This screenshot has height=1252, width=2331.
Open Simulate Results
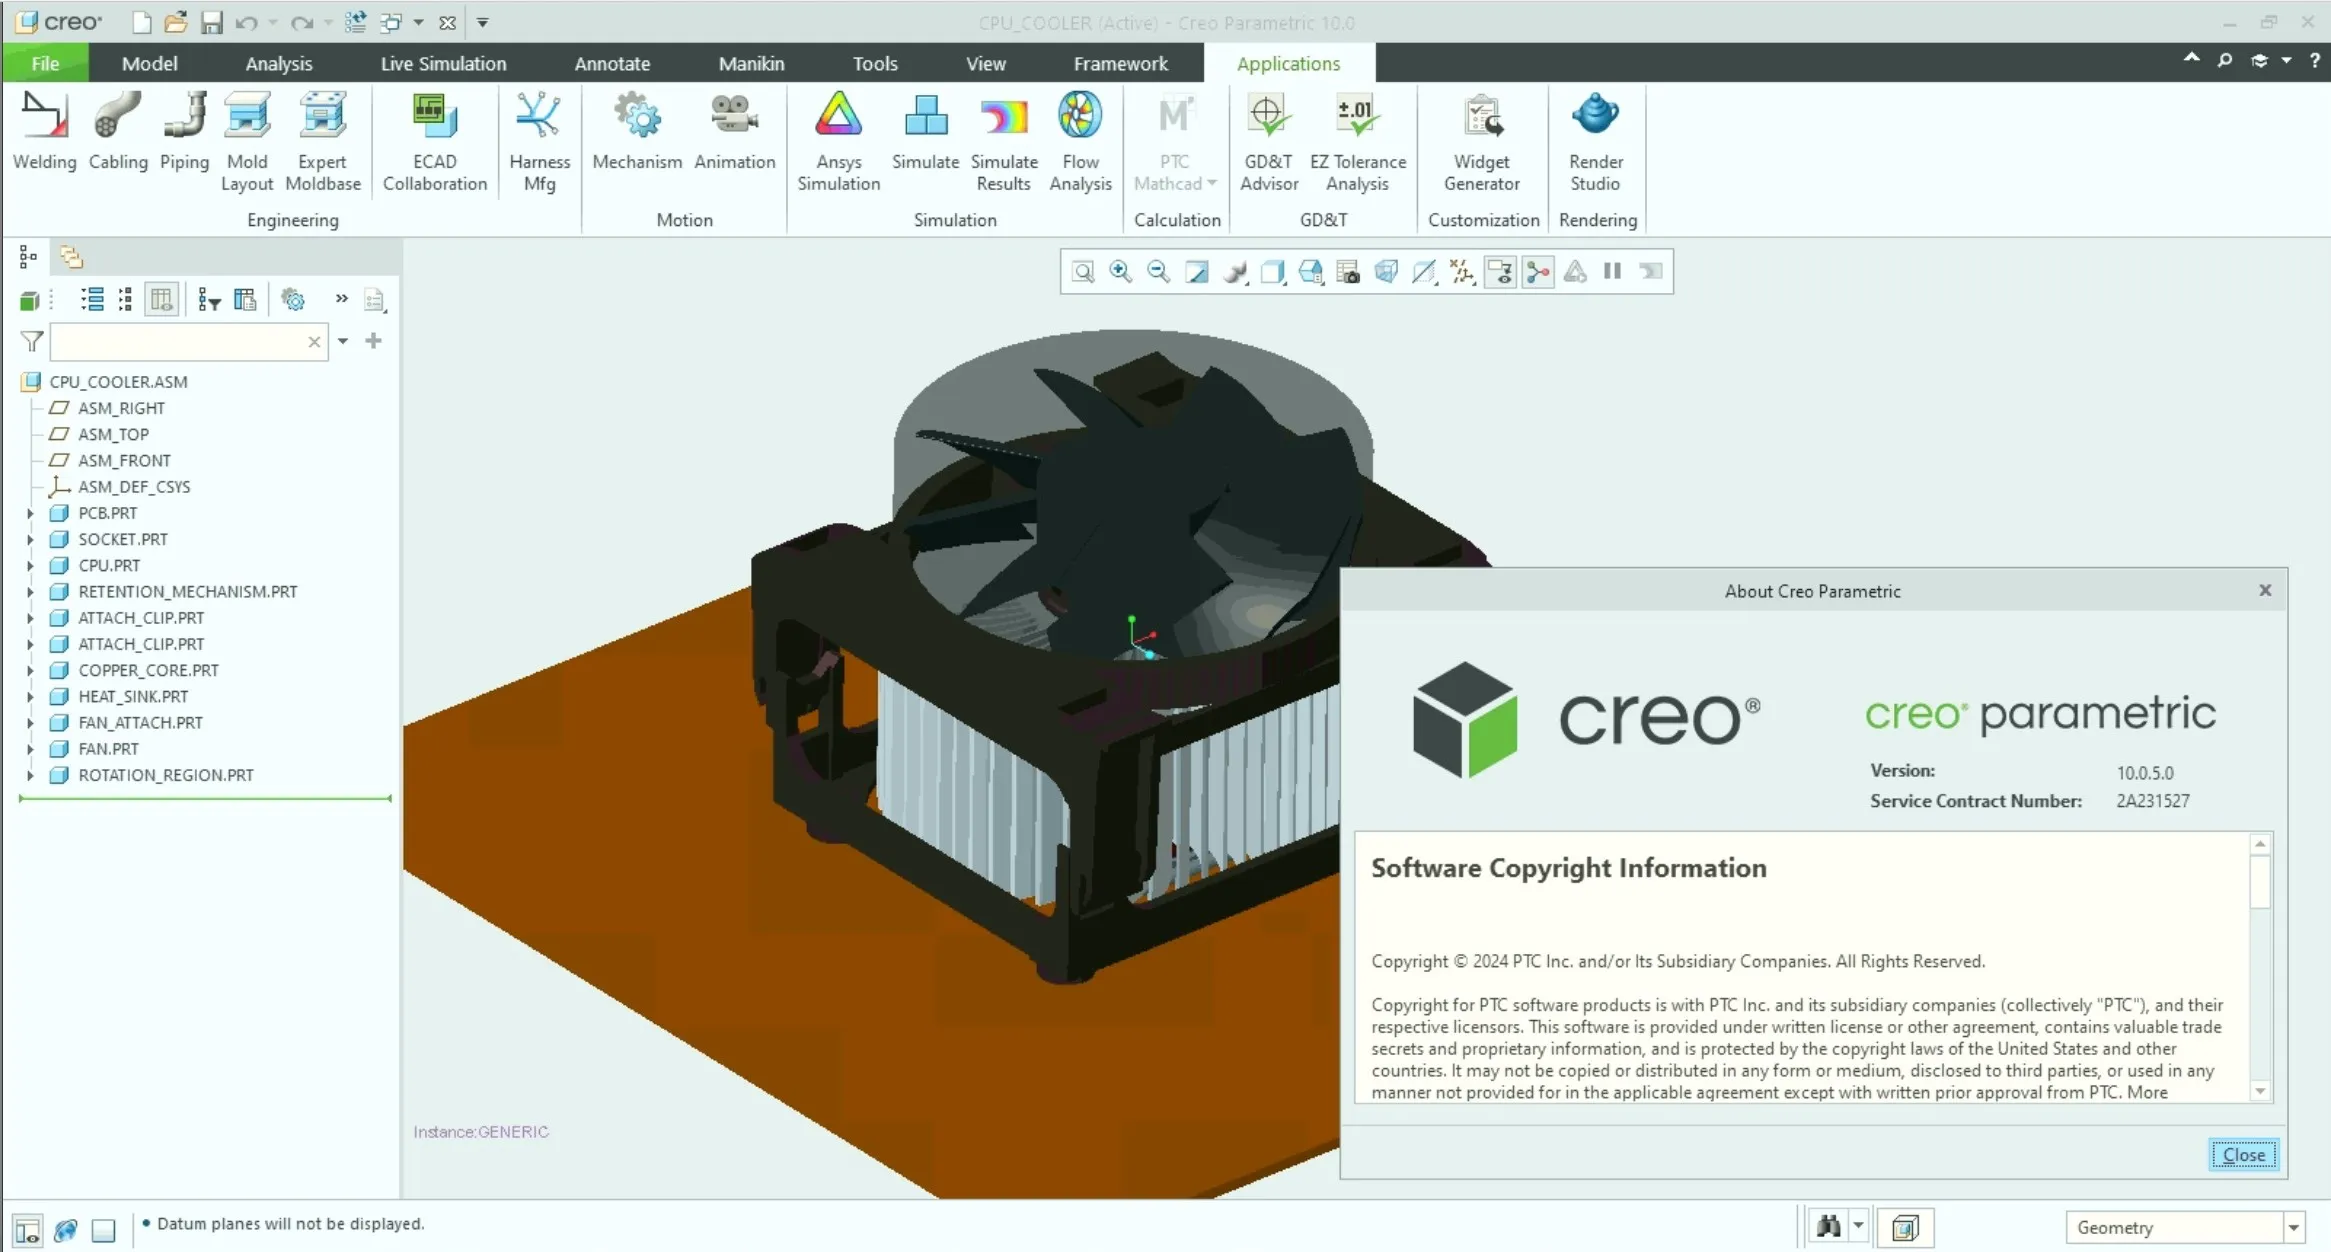click(x=1004, y=142)
